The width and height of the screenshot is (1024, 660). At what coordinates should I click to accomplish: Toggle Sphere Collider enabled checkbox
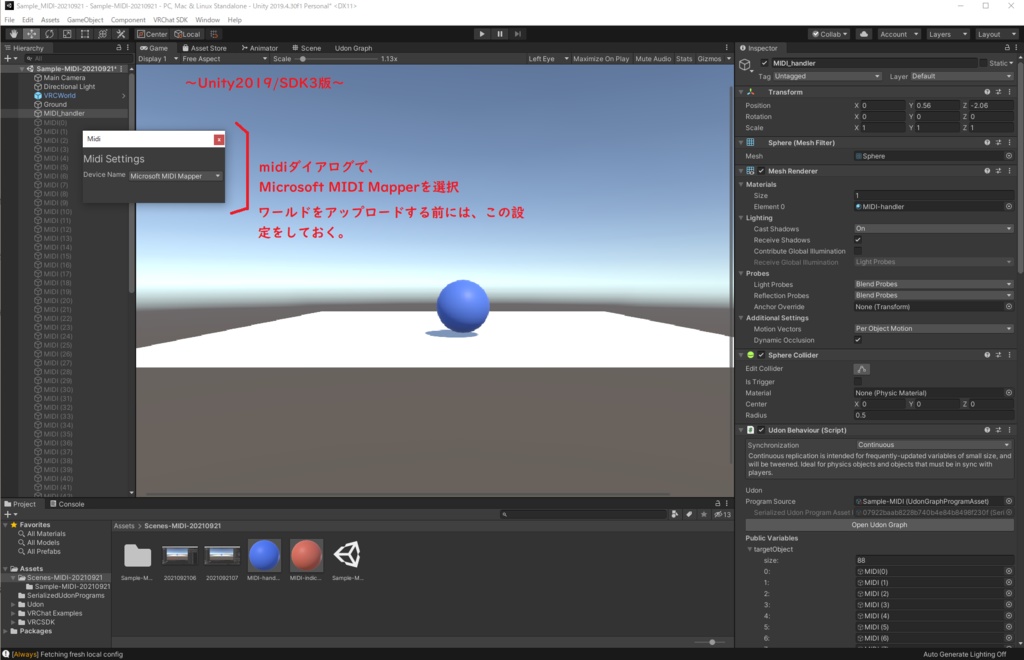point(761,355)
